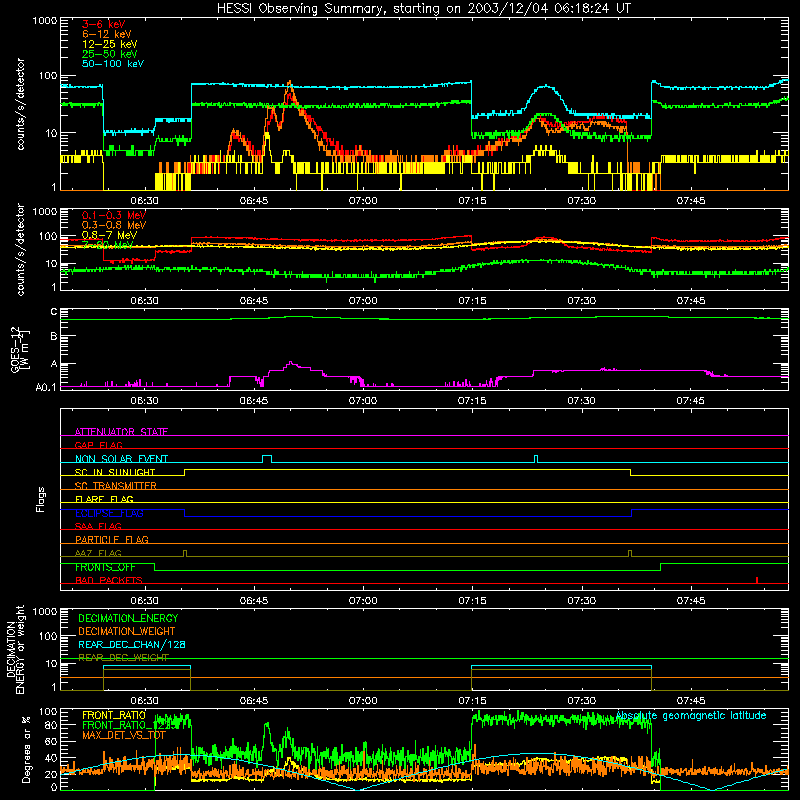Select the MAX_DET_VS_TOT legend label

(123, 735)
